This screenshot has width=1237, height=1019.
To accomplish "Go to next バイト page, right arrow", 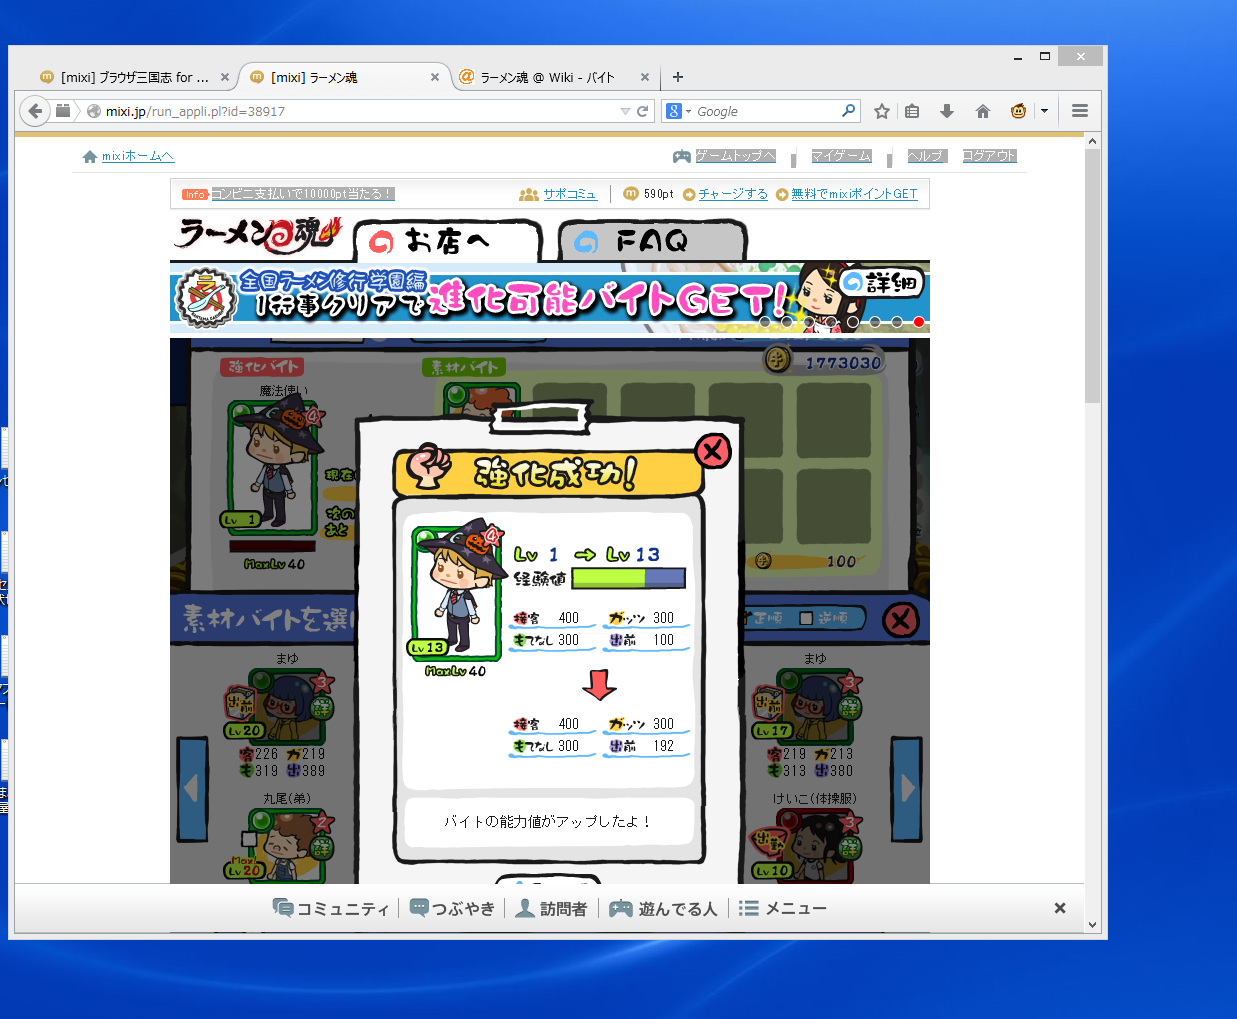I will [906, 788].
